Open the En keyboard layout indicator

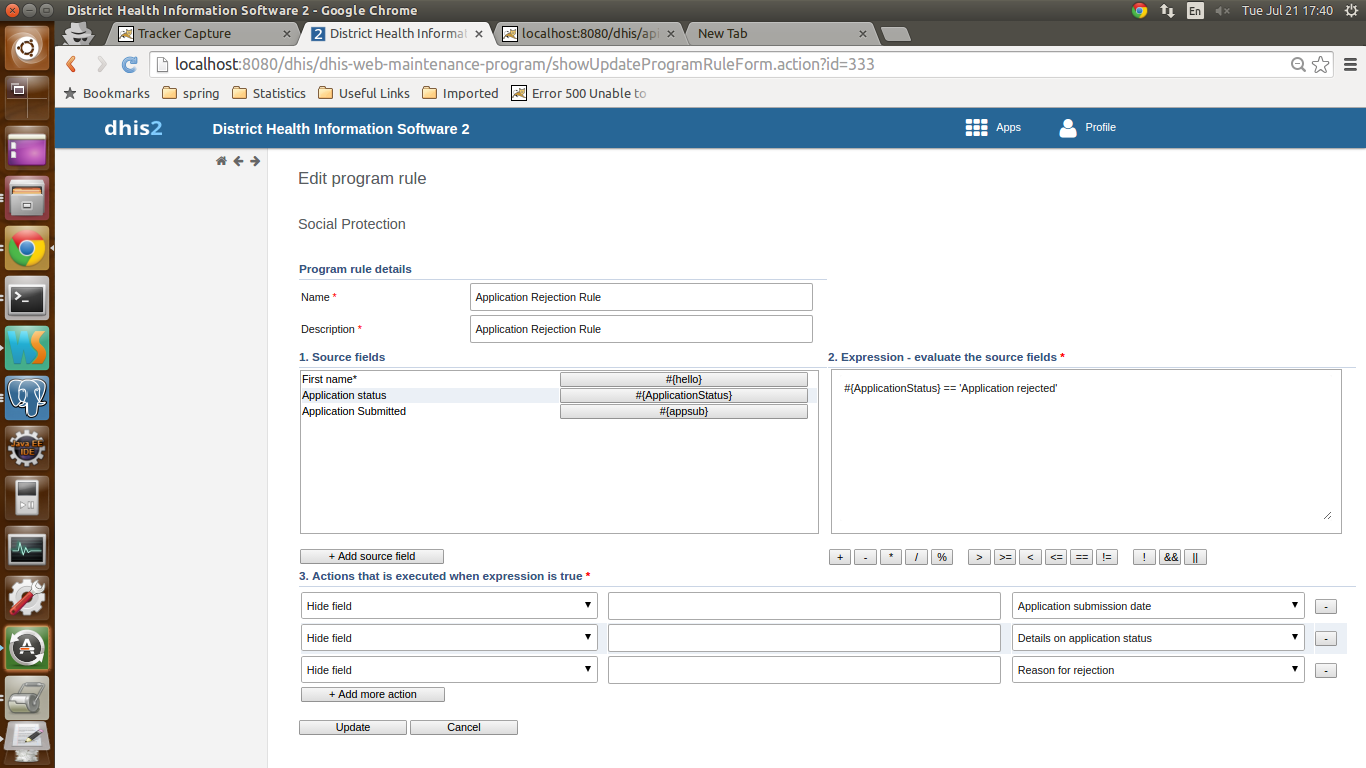point(1195,11)
